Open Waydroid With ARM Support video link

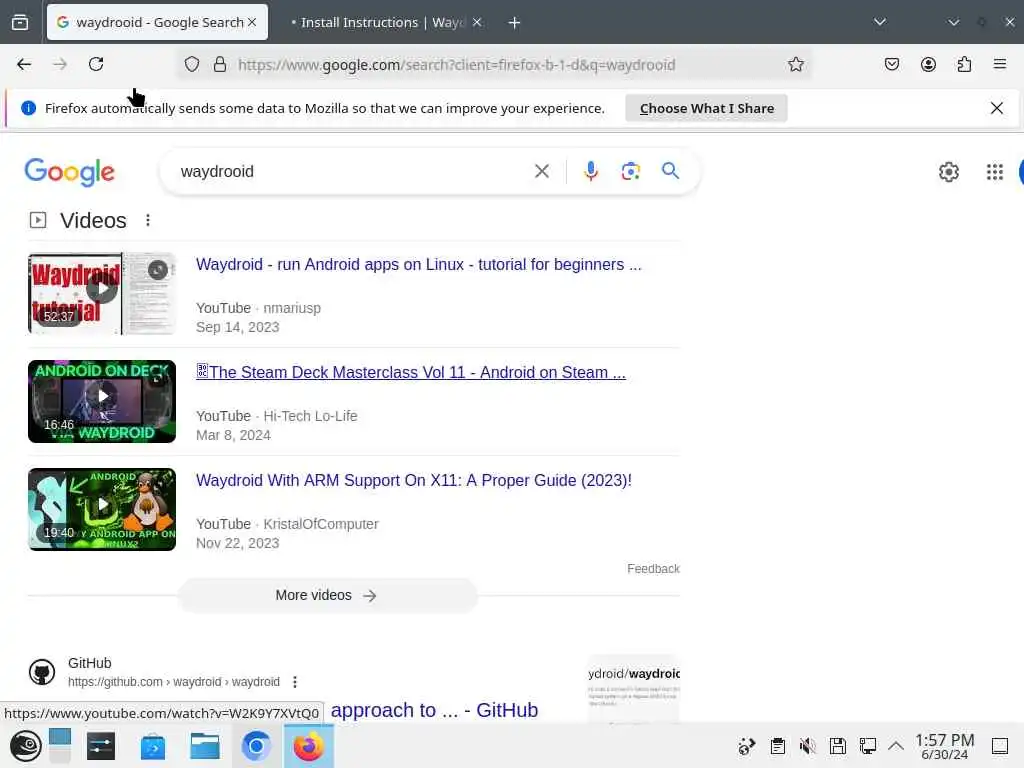point(413,481)
